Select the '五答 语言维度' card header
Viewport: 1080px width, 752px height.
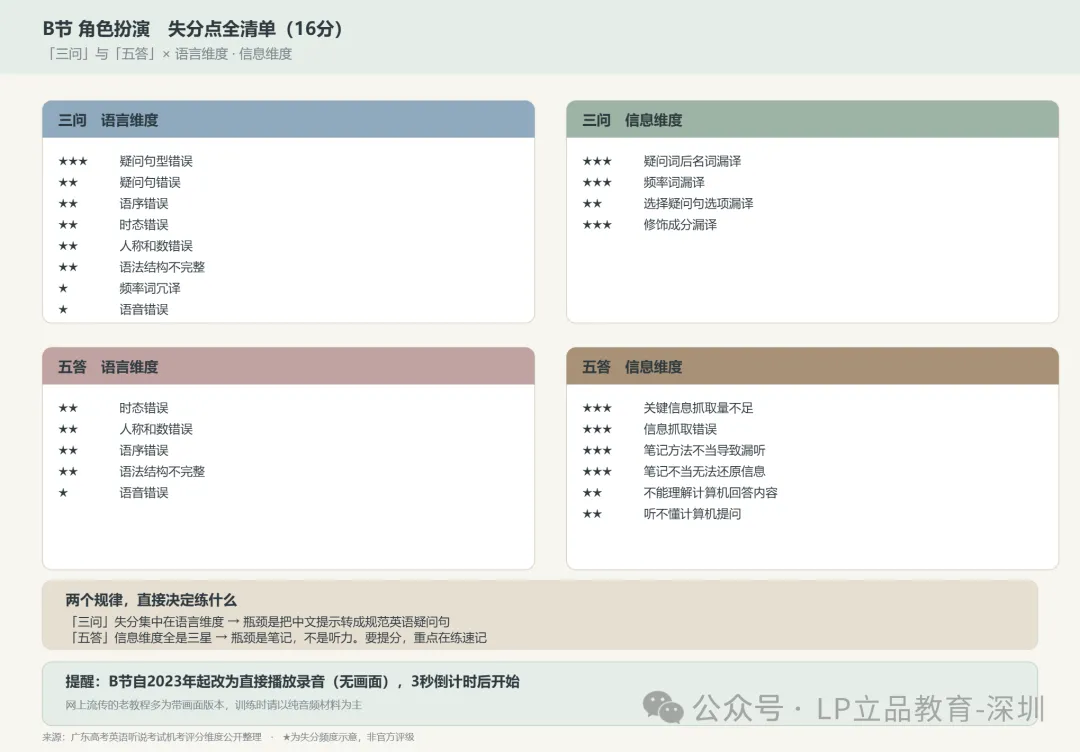tap(289, 366)
